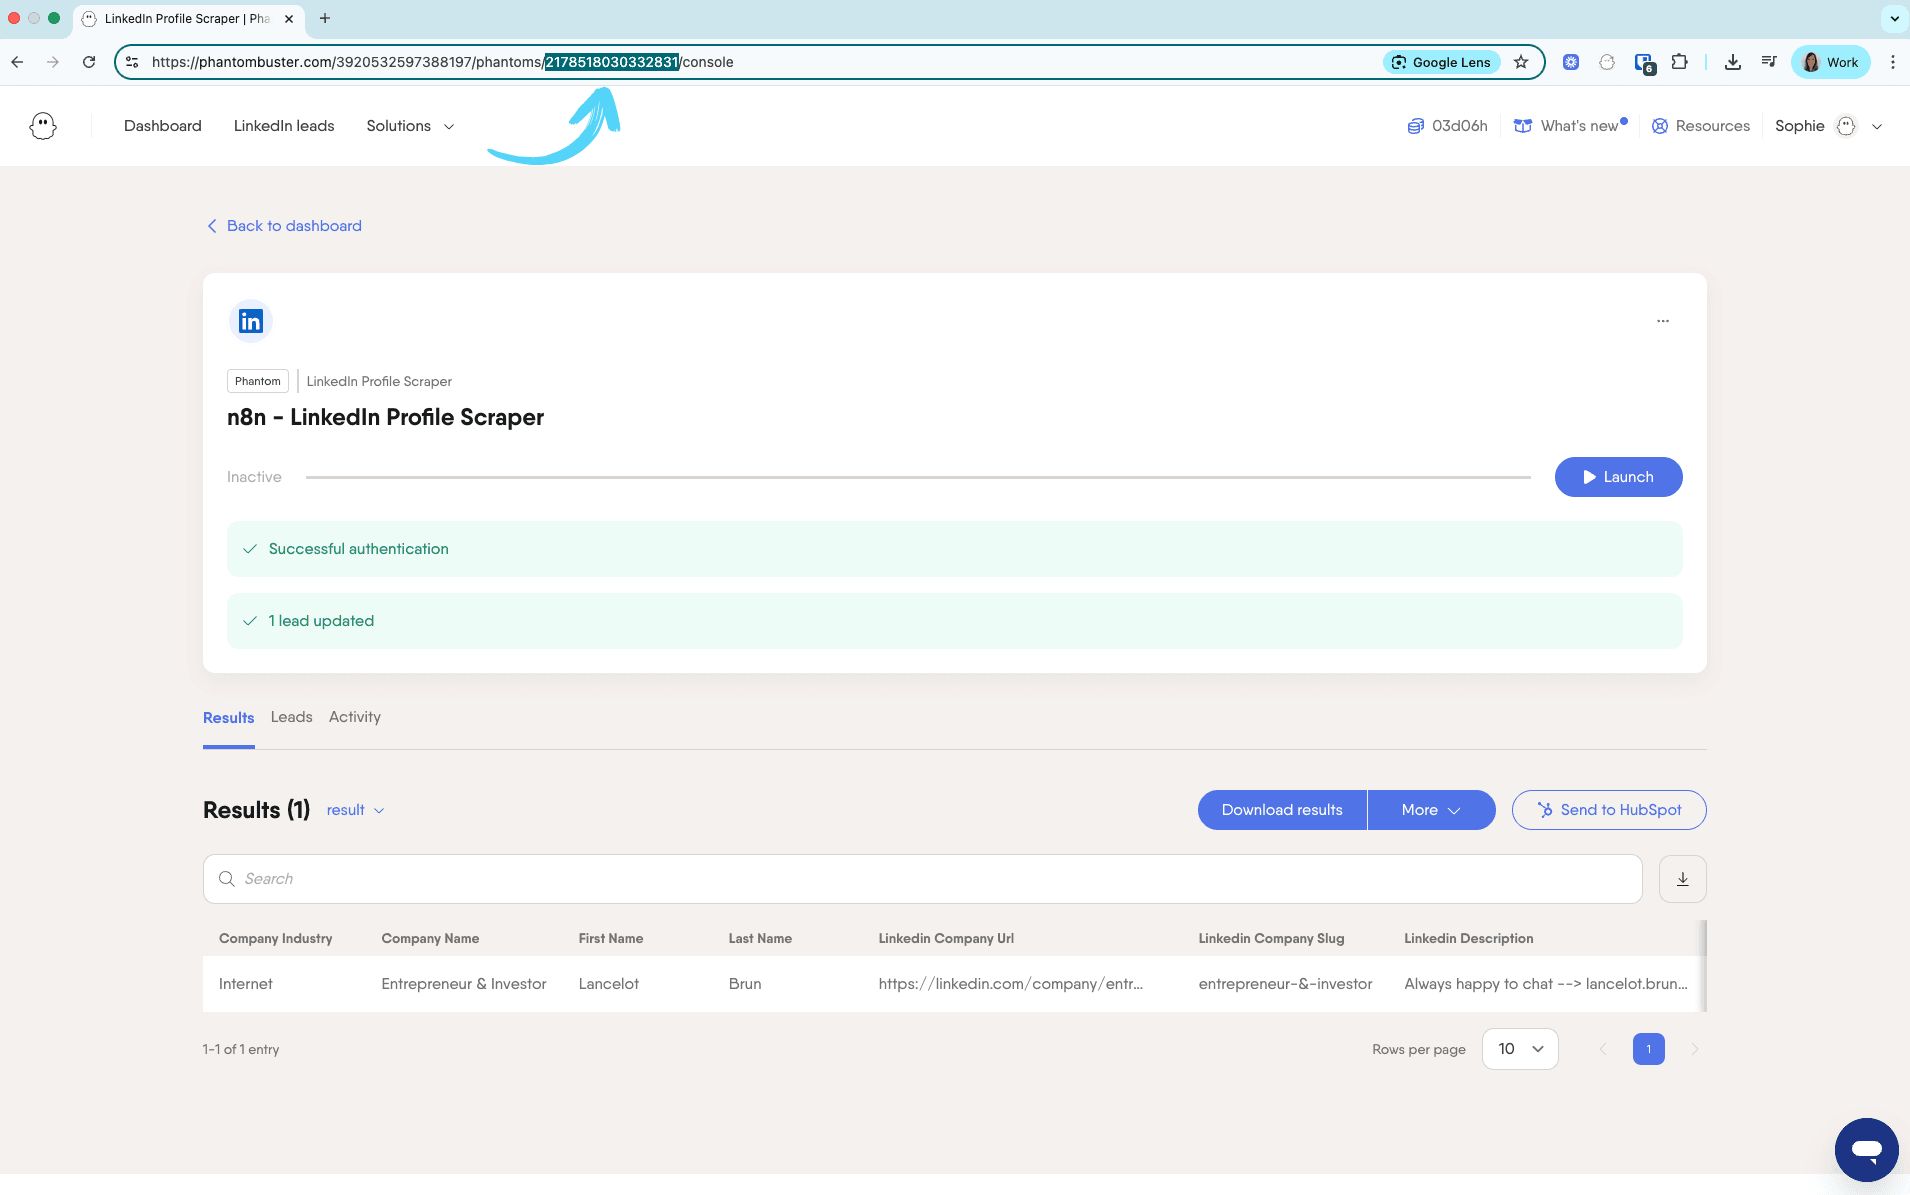Click the Phantom tag label
This screenshot has width=1910, height=1195.
tap(258, 381)
